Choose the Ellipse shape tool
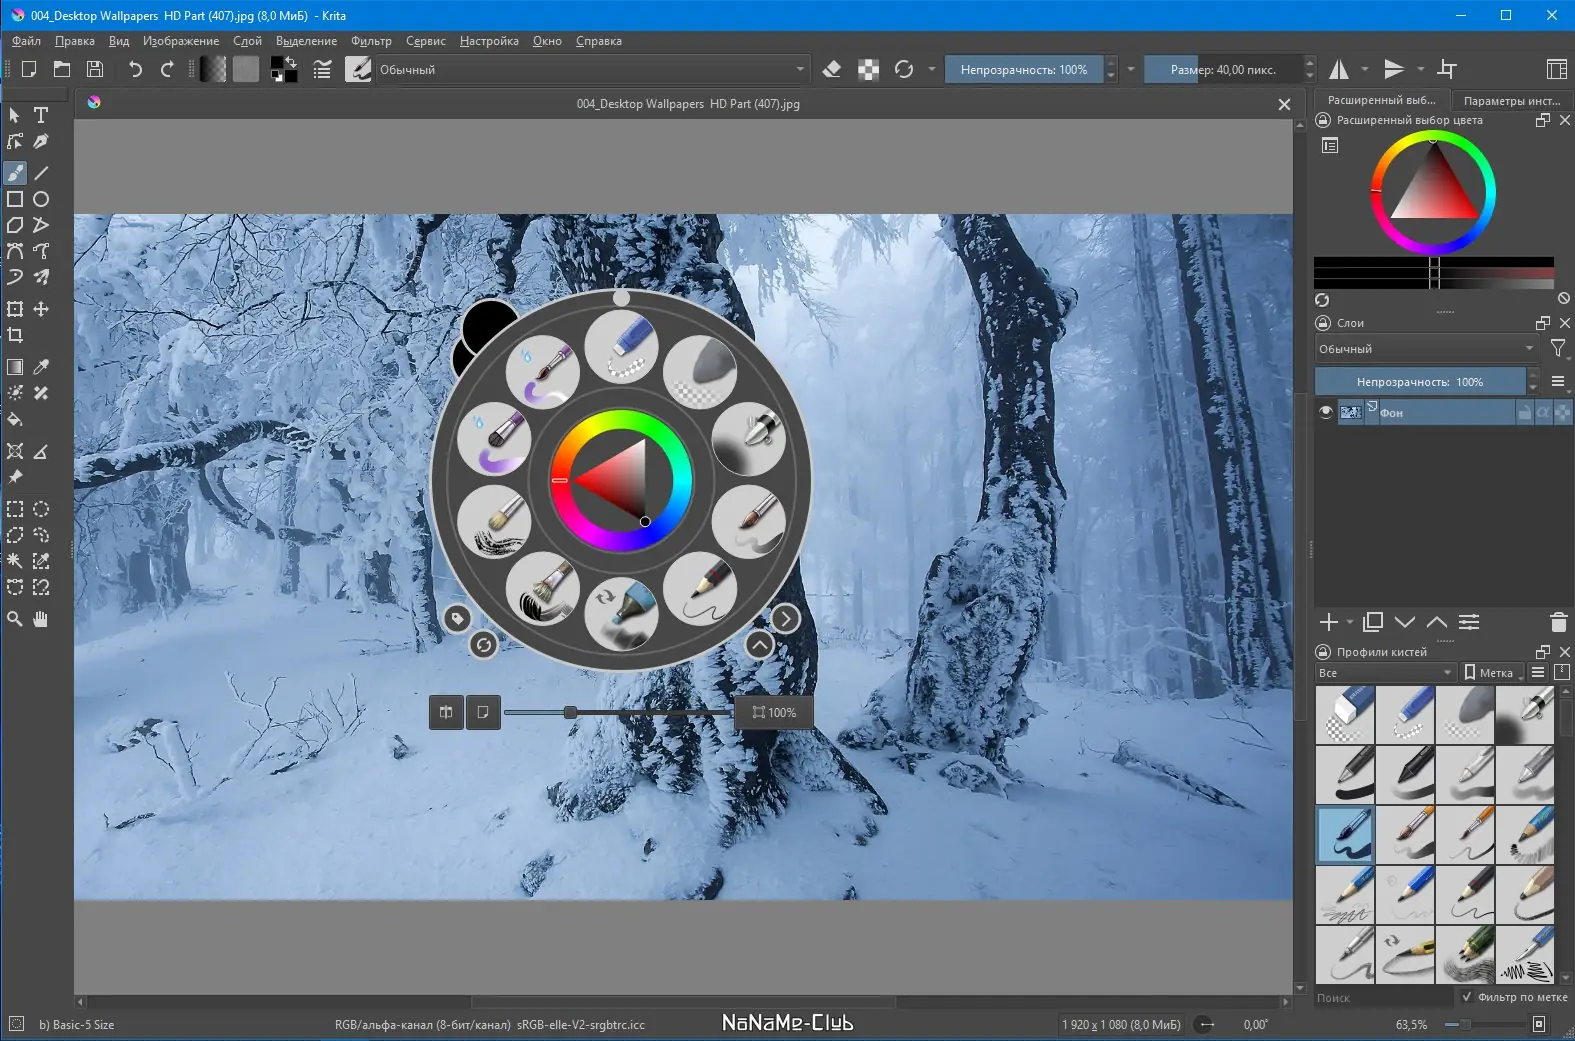The width and height of the screenshot is (1575, 1041). click(41, 199)
